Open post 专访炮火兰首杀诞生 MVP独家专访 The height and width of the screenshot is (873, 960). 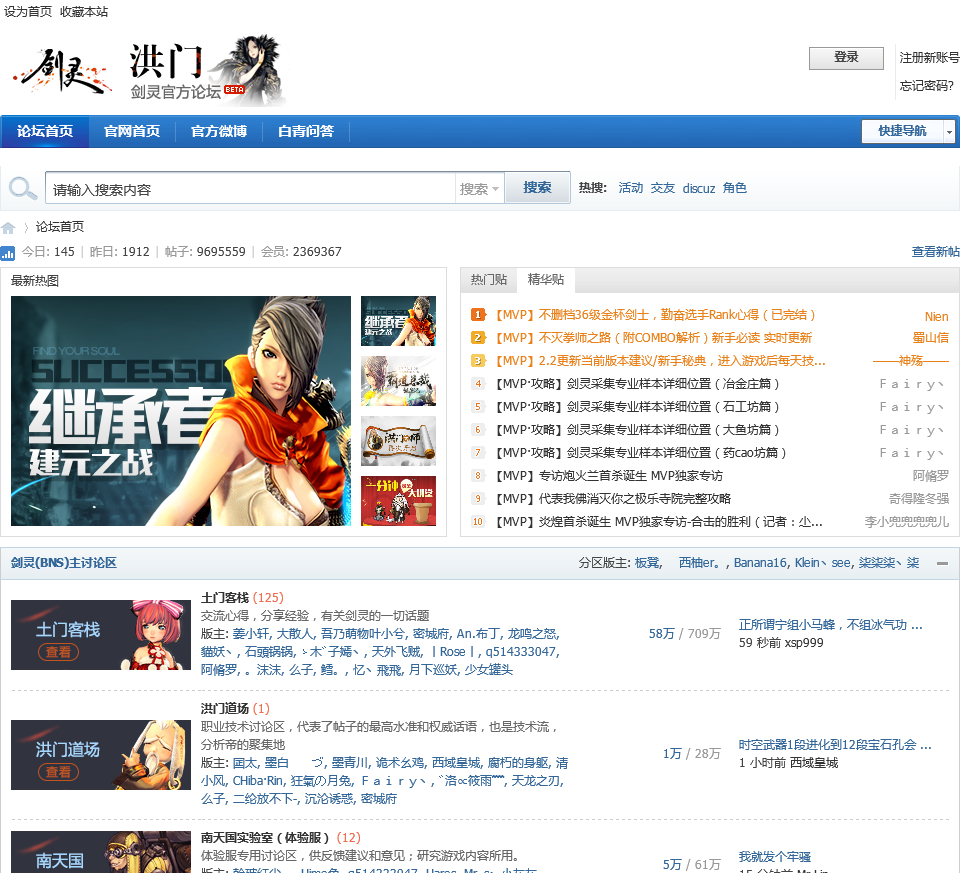(608, 476)
